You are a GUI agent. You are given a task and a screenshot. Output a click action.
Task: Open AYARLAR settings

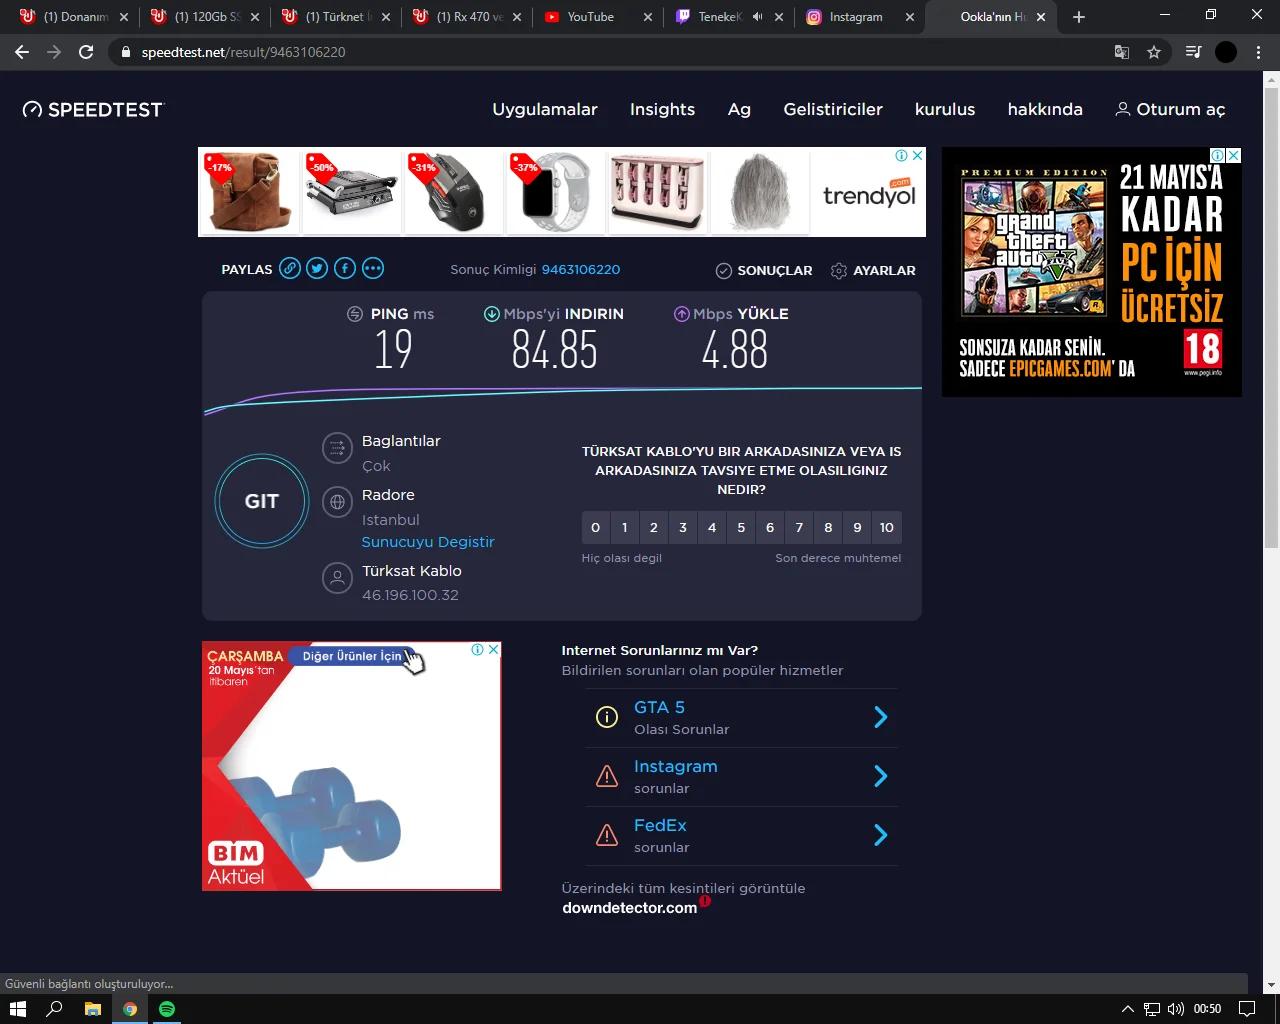[x=873, y=270]
